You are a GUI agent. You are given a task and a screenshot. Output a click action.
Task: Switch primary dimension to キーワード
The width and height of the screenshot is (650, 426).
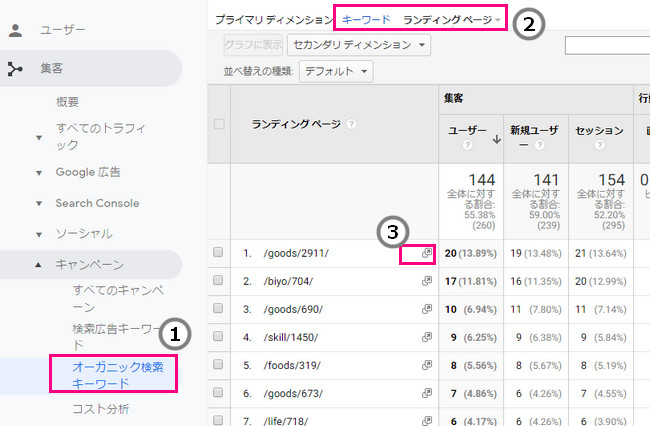click(x=366, y=19)
